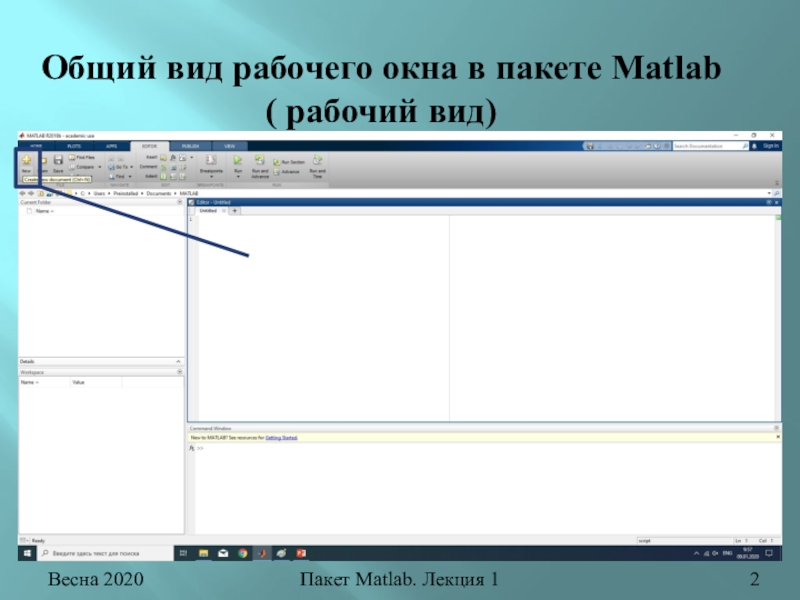Click the Indent smart-indent icon
Screen dimensions: 800x600
click(x=163, y=177)
